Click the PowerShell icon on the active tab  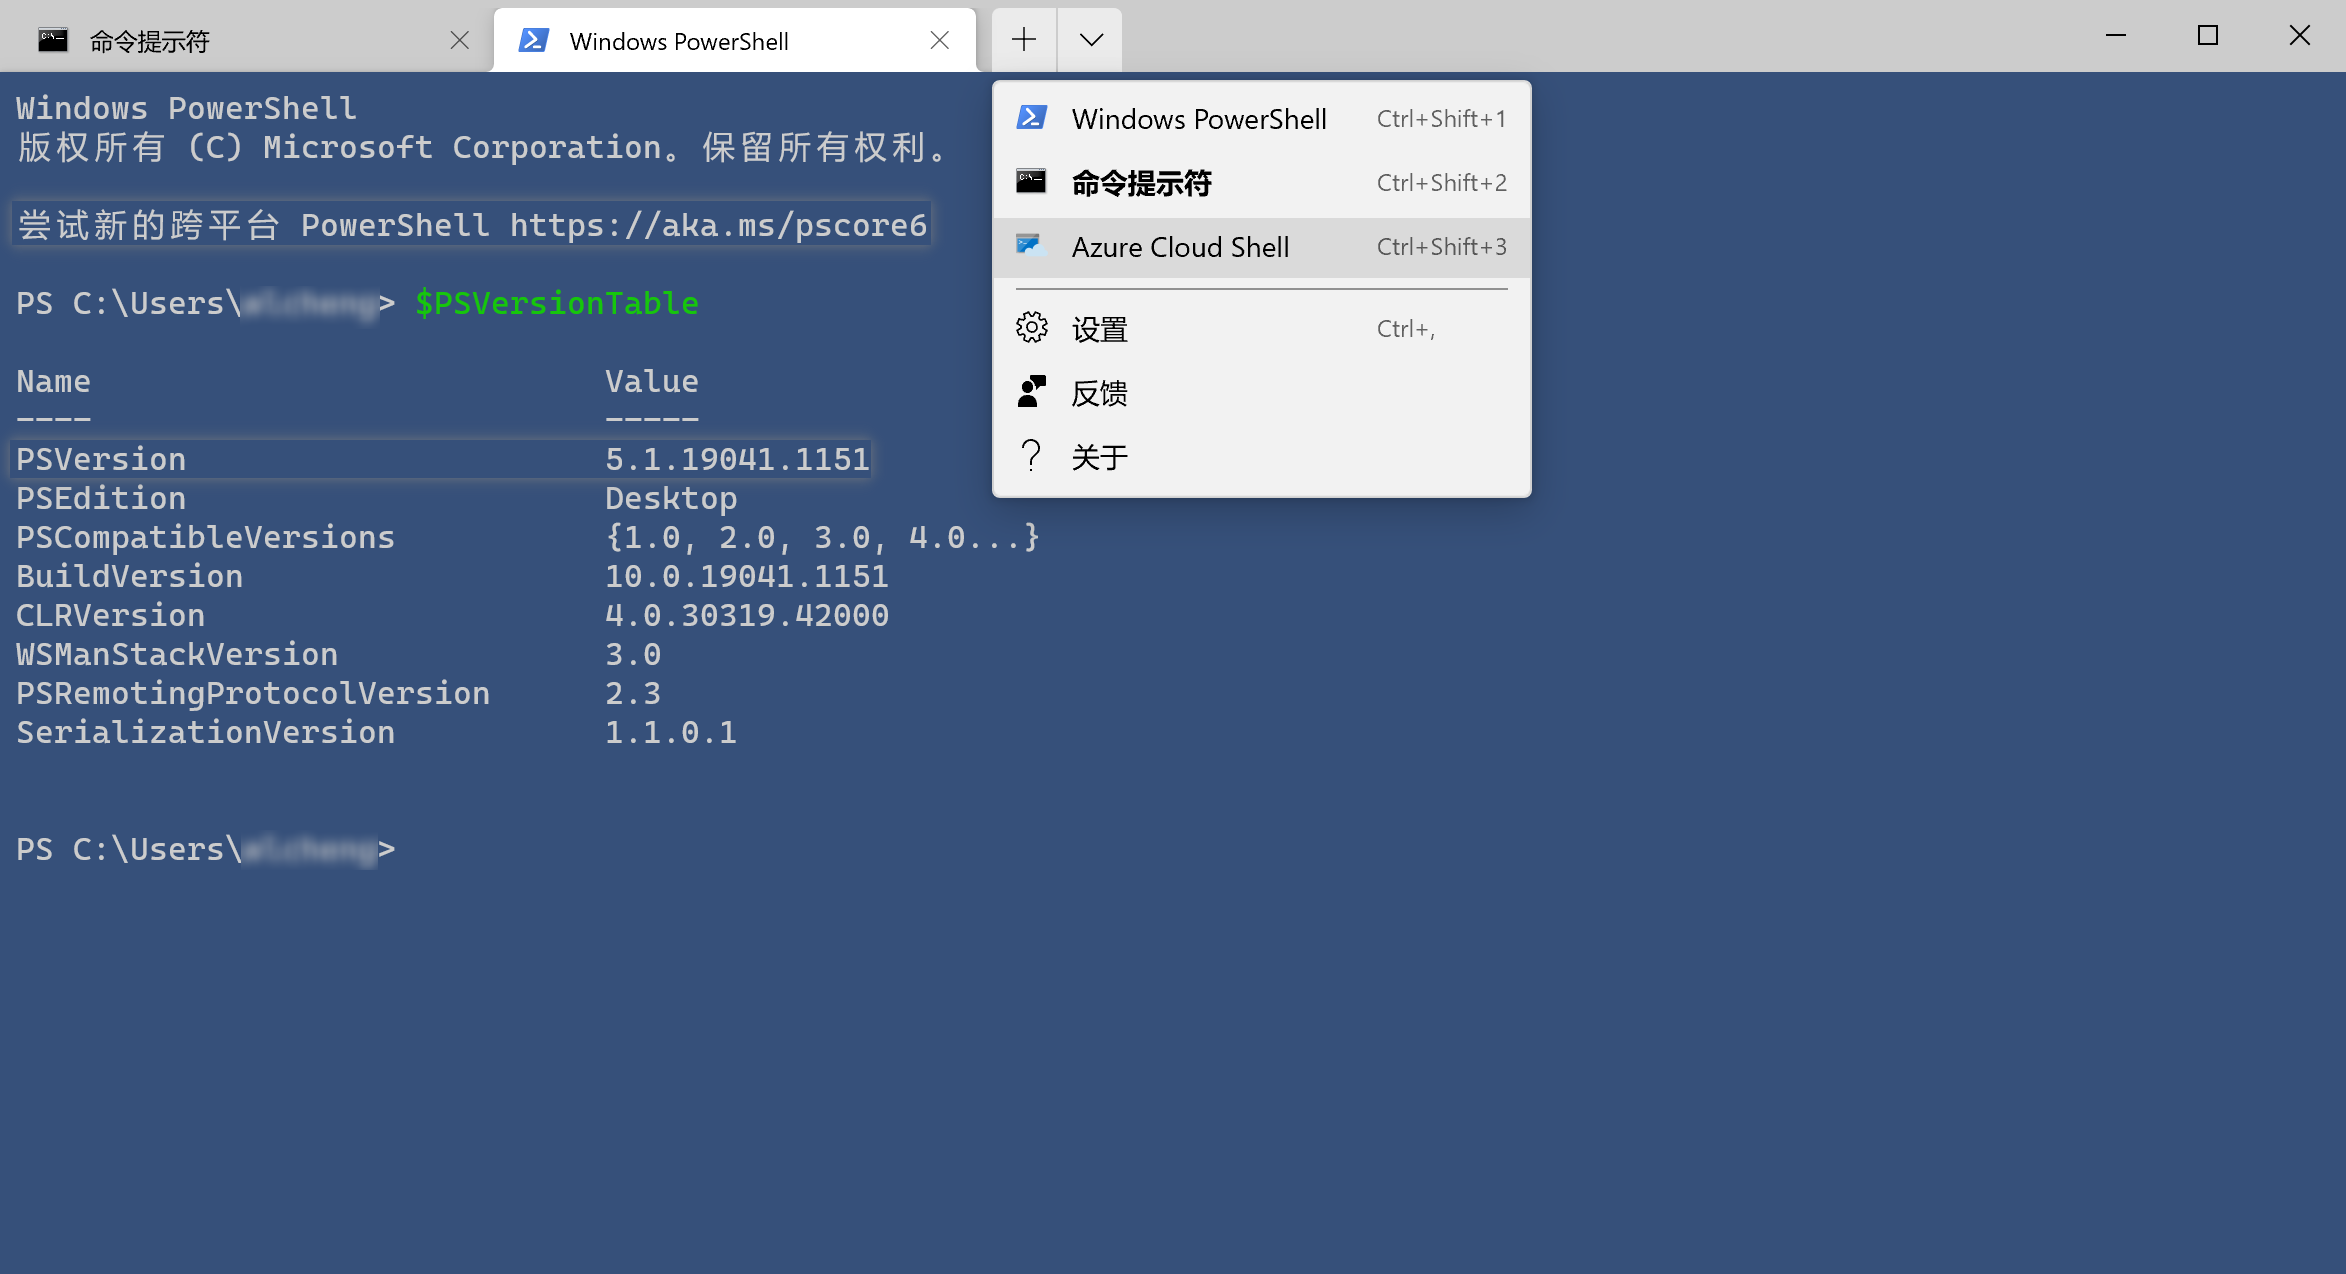534,41
